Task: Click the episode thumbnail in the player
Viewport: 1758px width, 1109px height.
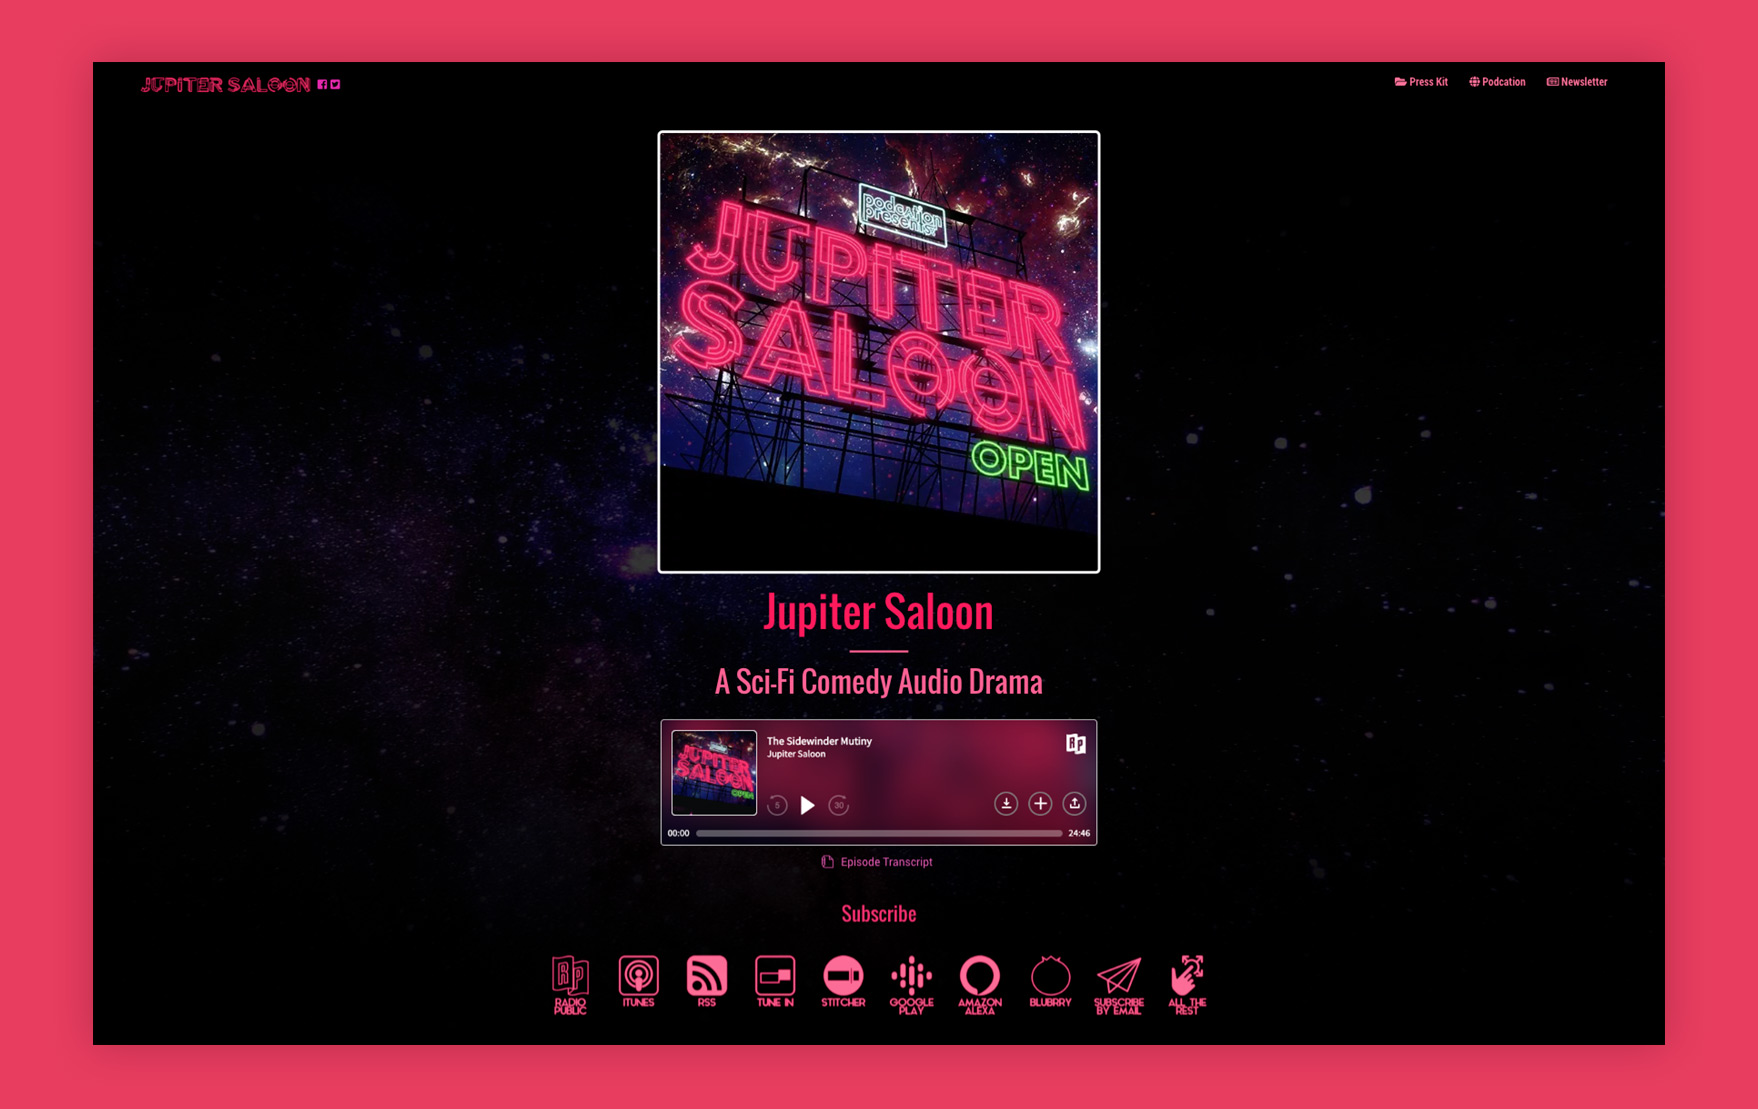Action: point(714,773)
